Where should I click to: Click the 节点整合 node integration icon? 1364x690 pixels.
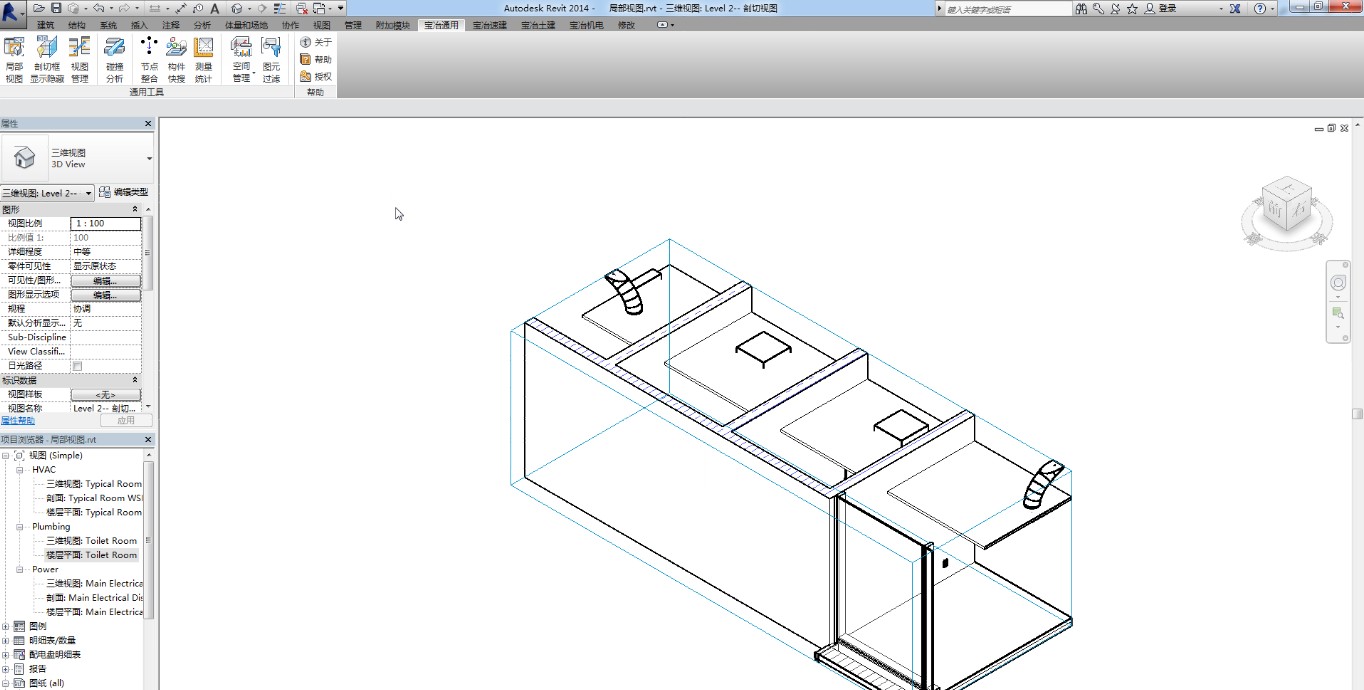149,59
